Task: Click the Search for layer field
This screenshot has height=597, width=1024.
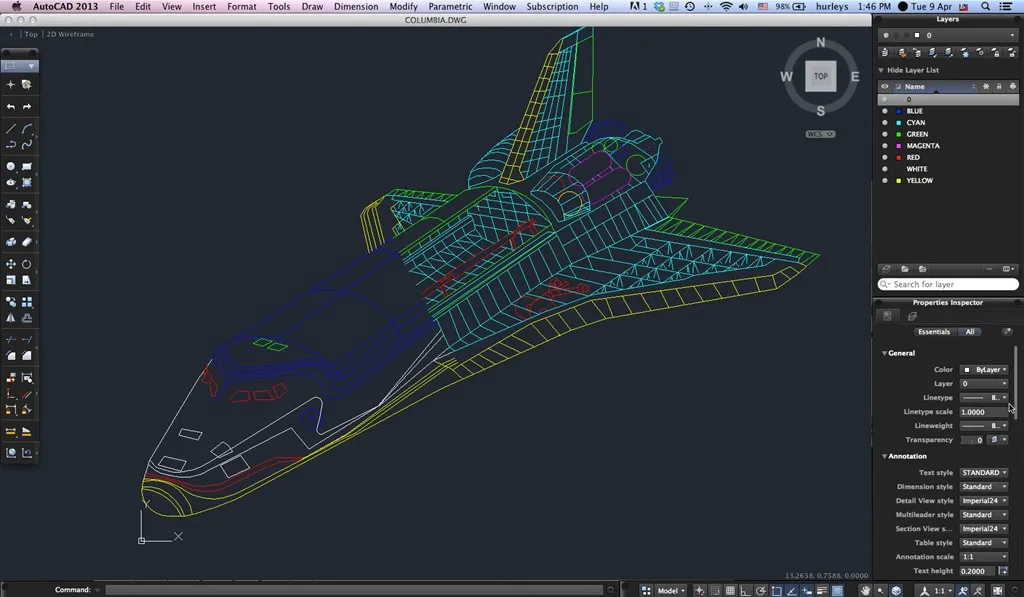Action: [947, 284]
